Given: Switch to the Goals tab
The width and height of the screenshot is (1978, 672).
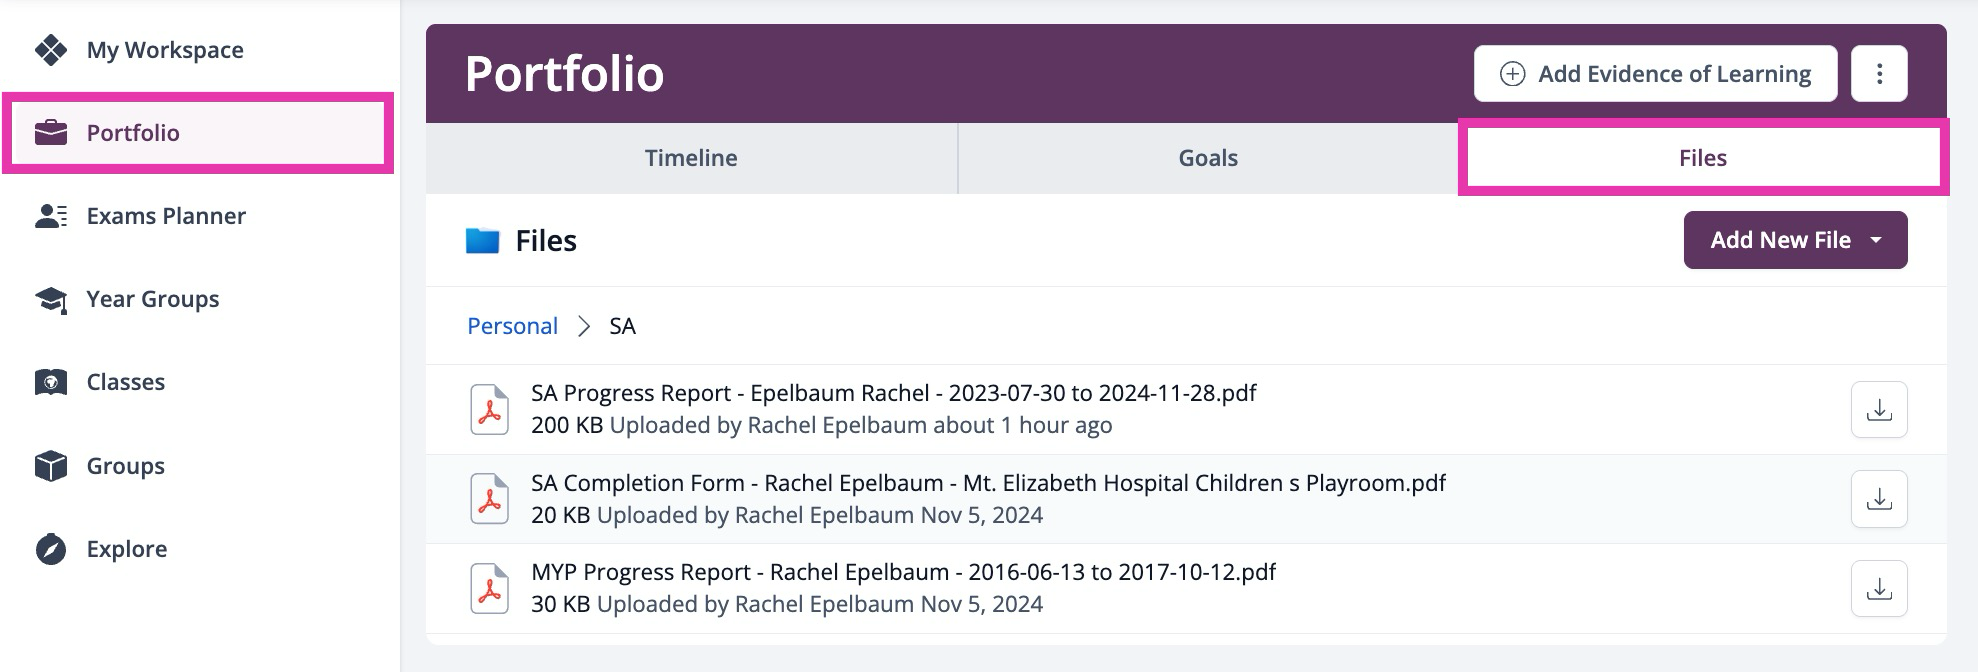Looking at the screenshot, I should coord(1208,158).
